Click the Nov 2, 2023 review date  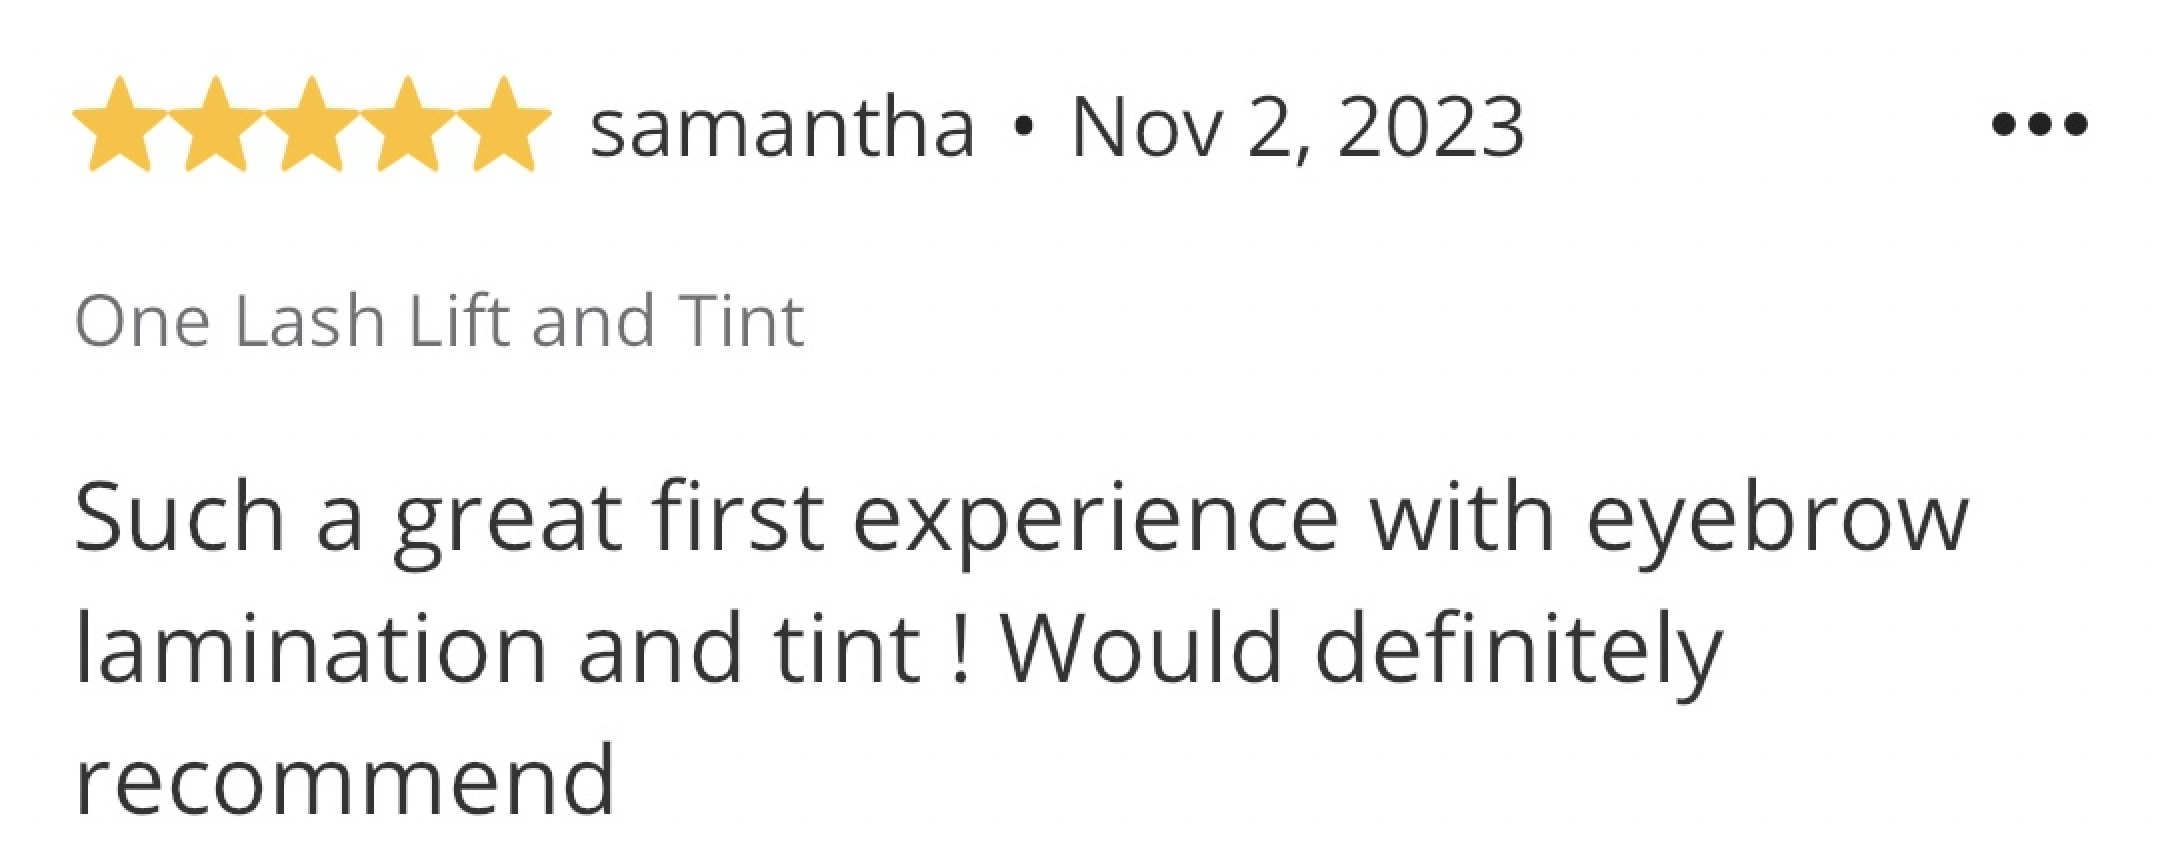pyautogui.click(x=1298, y=127)
